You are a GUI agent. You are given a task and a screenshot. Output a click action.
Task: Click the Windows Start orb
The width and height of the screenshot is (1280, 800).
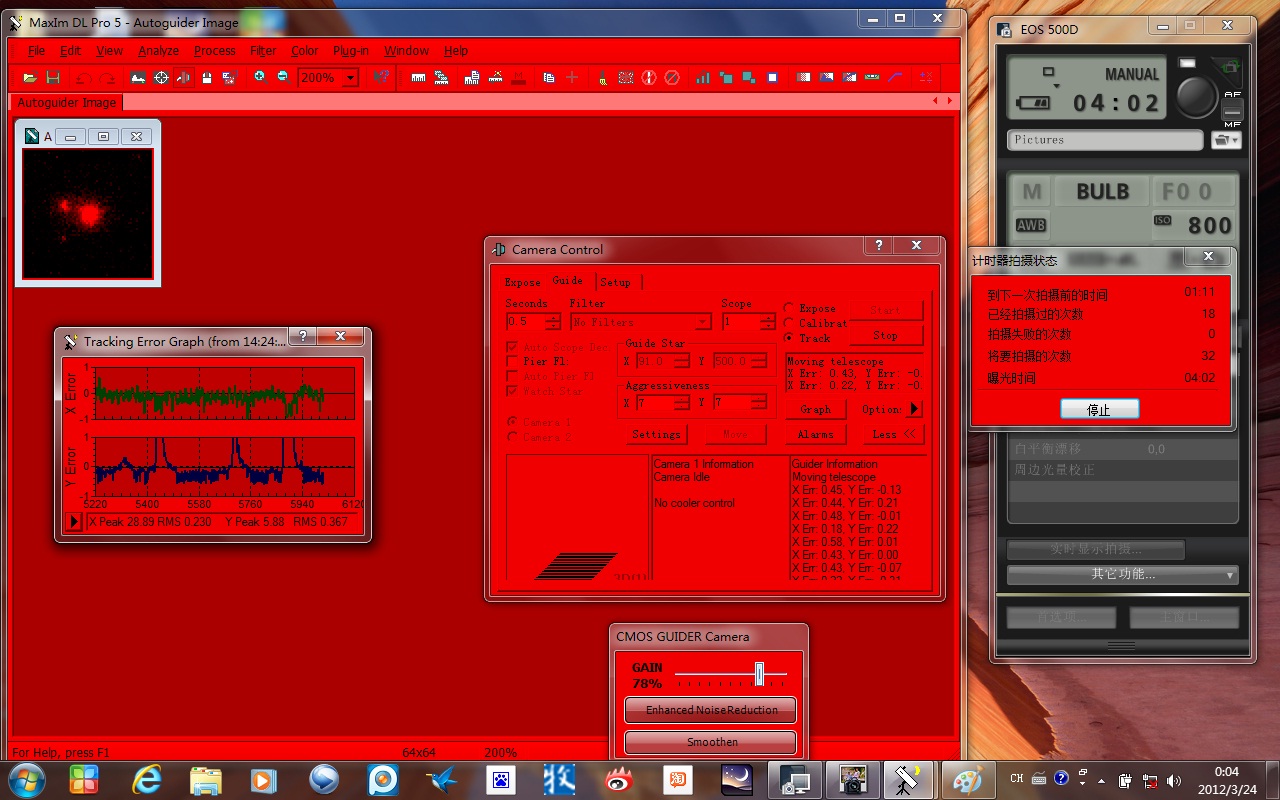25,779
